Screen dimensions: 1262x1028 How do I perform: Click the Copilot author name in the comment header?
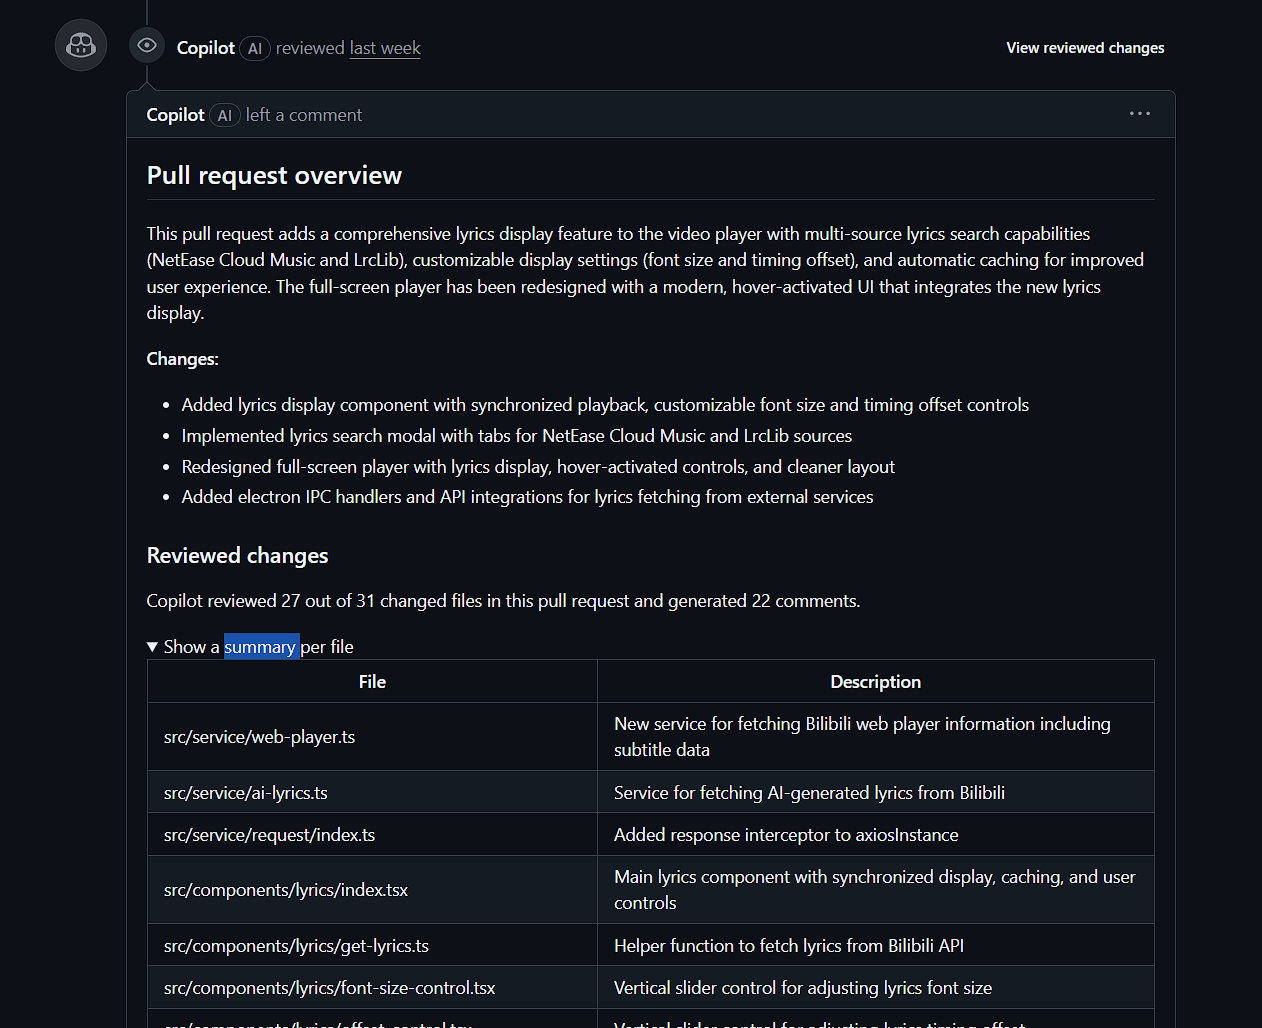click(x=175, y=115)
